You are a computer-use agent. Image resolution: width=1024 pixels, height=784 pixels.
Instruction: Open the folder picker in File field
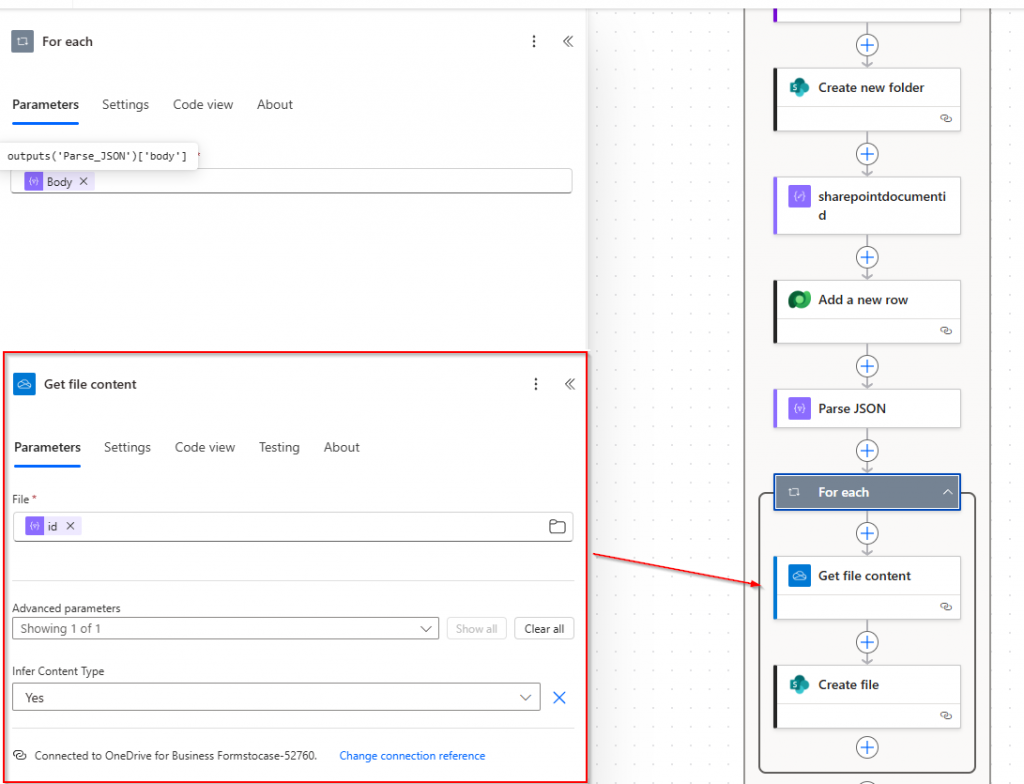point(557,527)
